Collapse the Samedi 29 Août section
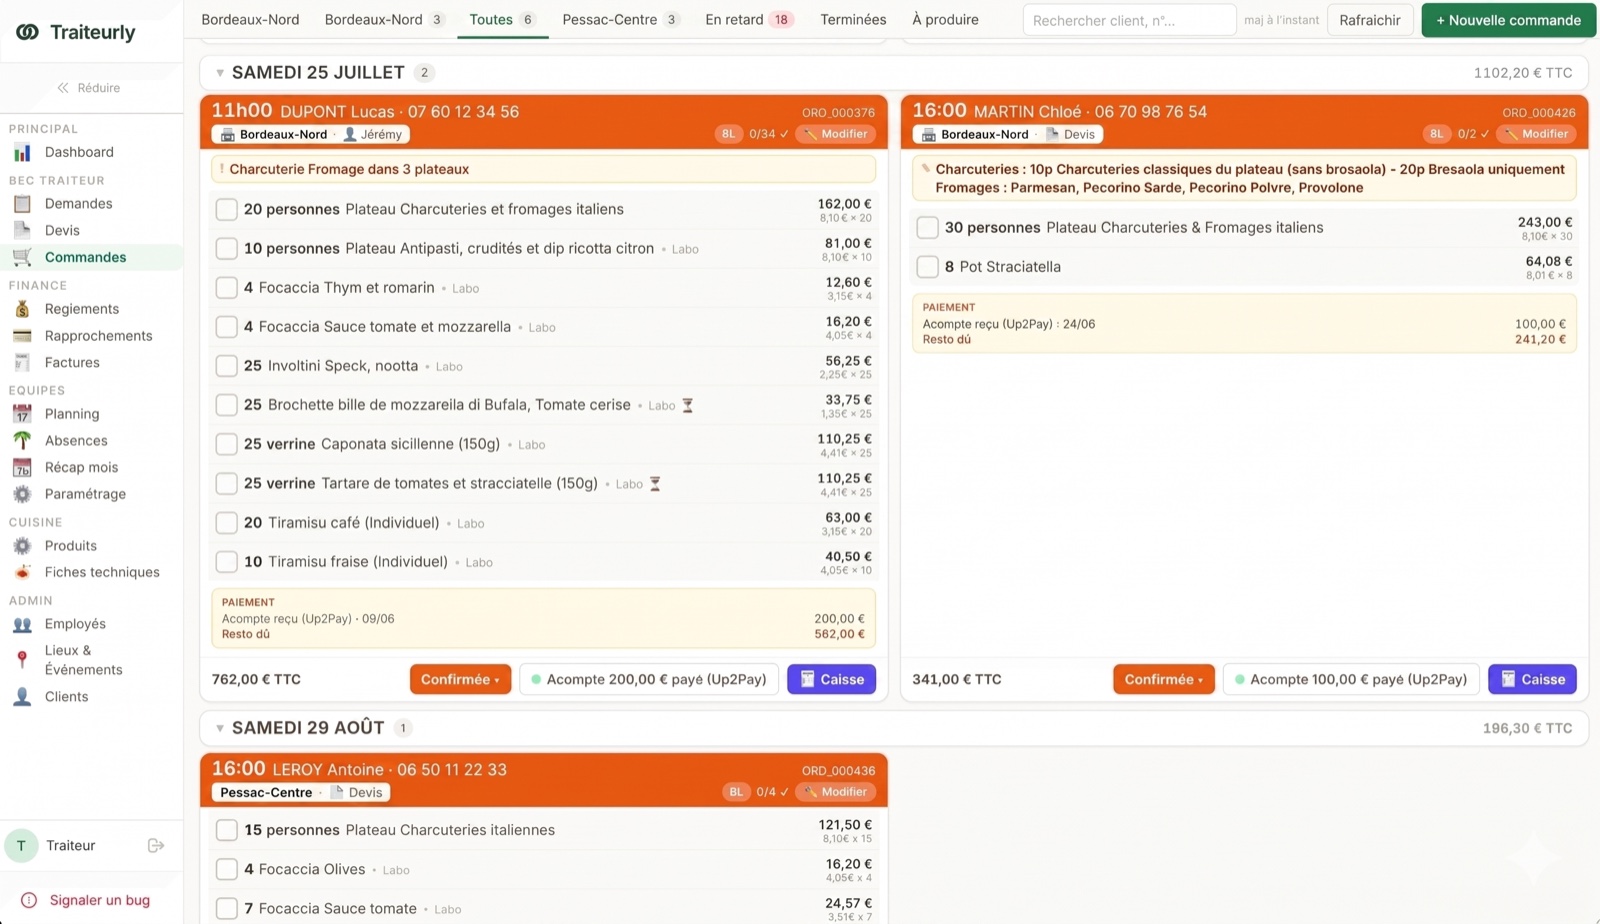 pyautogui.click(x=220, y=729)
